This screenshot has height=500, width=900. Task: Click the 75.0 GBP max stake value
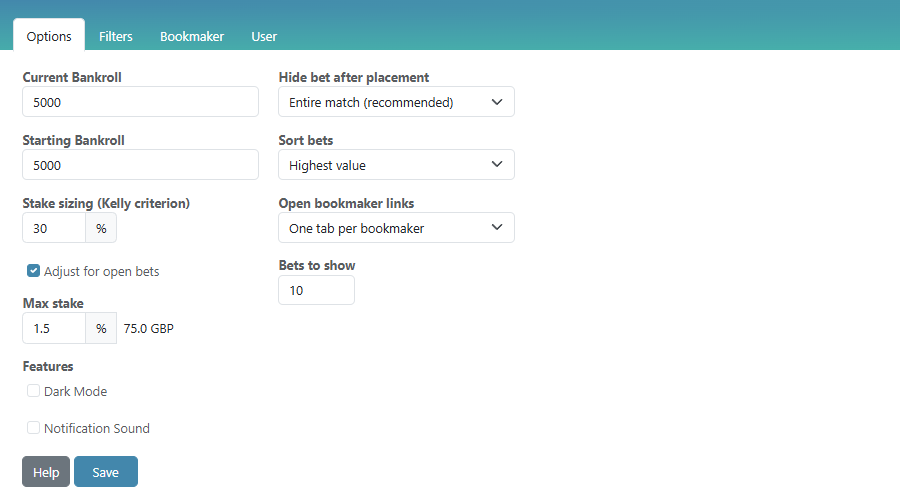coord(149,329)
